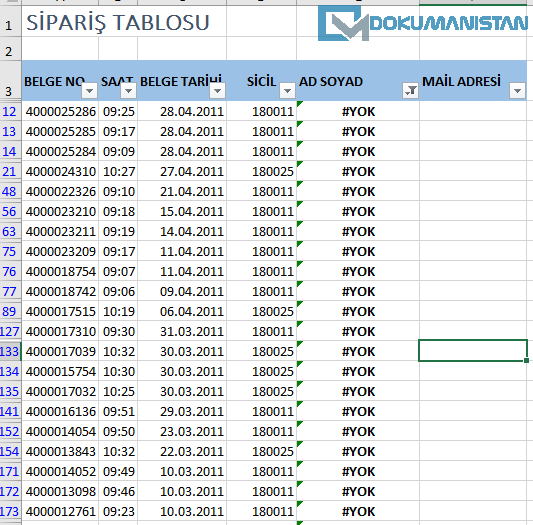Screen dimensions: 533x525
Task: Select the 23.03.2011 date cell
Action: pyautogui.click(x=182, y=431)
